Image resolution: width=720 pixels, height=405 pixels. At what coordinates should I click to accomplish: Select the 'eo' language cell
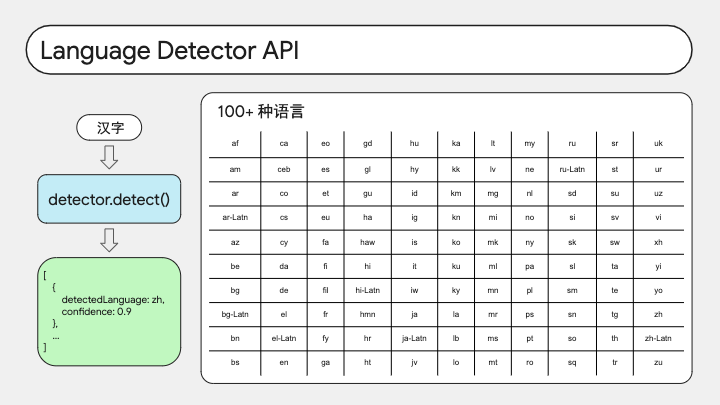click(326, 143)
